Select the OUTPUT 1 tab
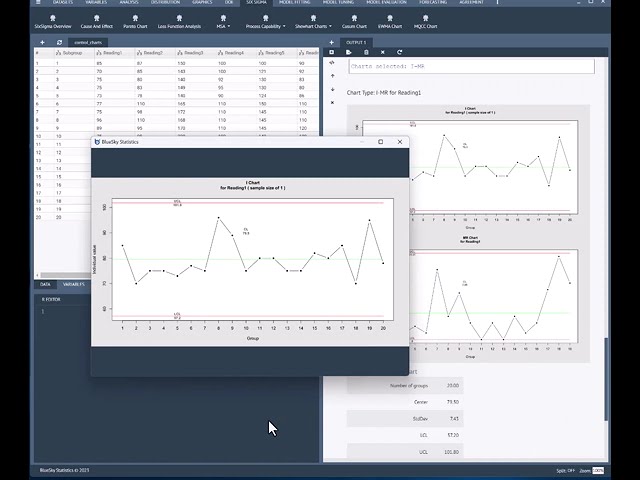This screenshot has width=640, height=480. pos(356,42)
